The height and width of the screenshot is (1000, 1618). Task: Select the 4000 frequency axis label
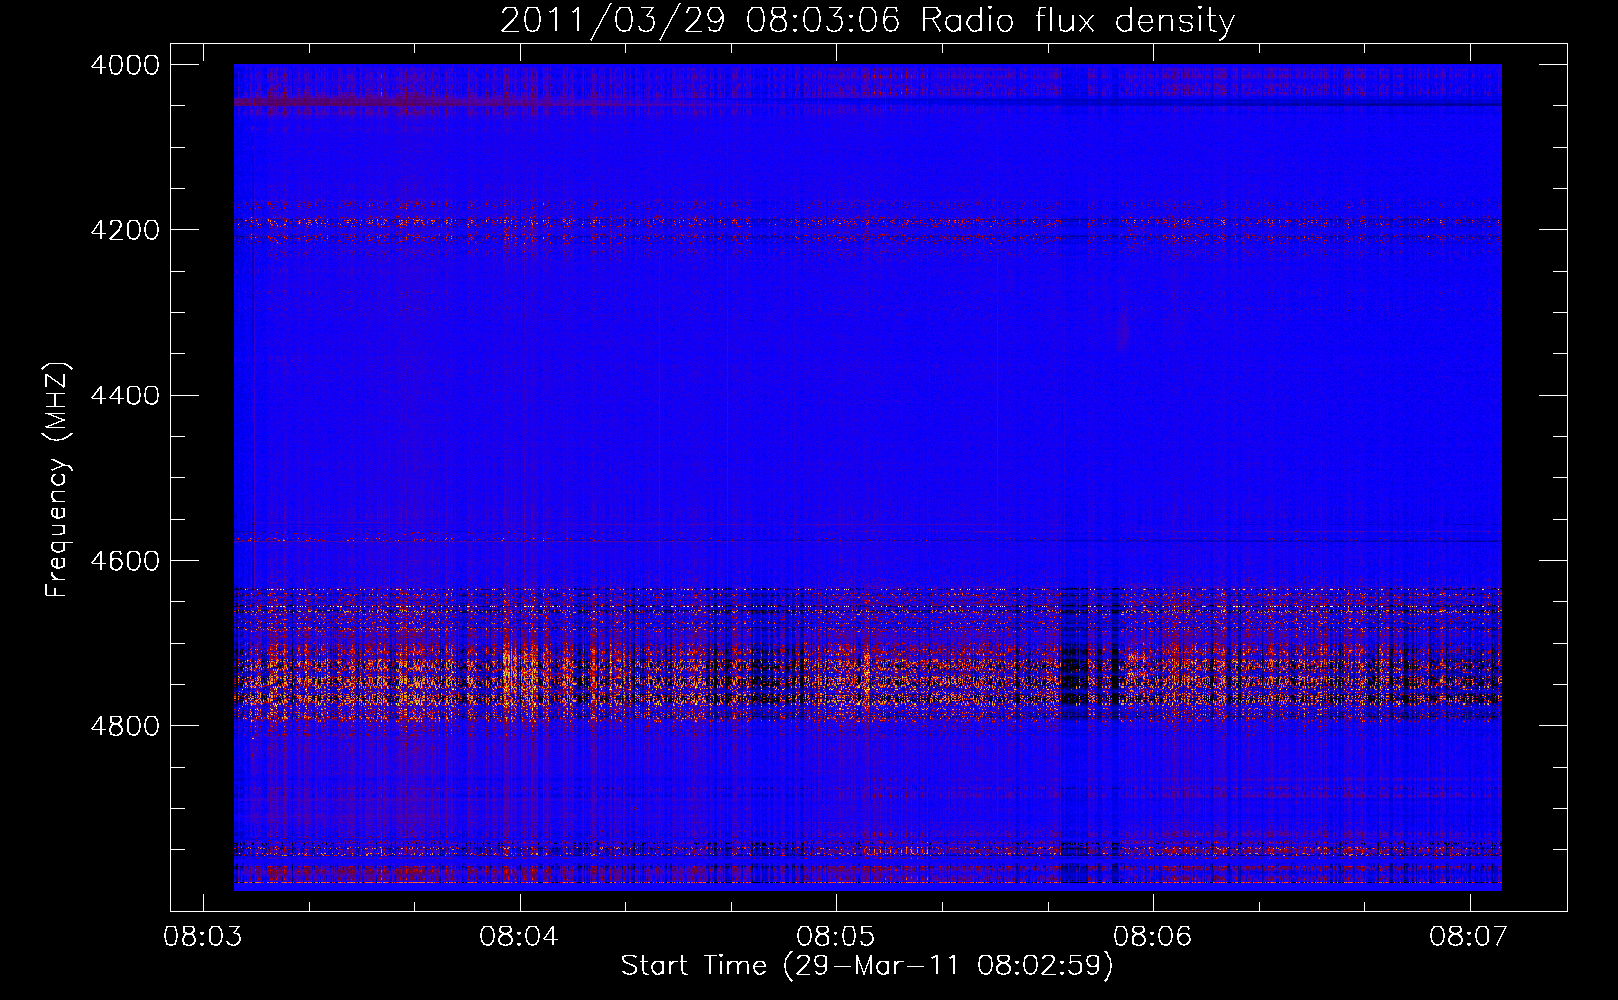coord(125,65)
